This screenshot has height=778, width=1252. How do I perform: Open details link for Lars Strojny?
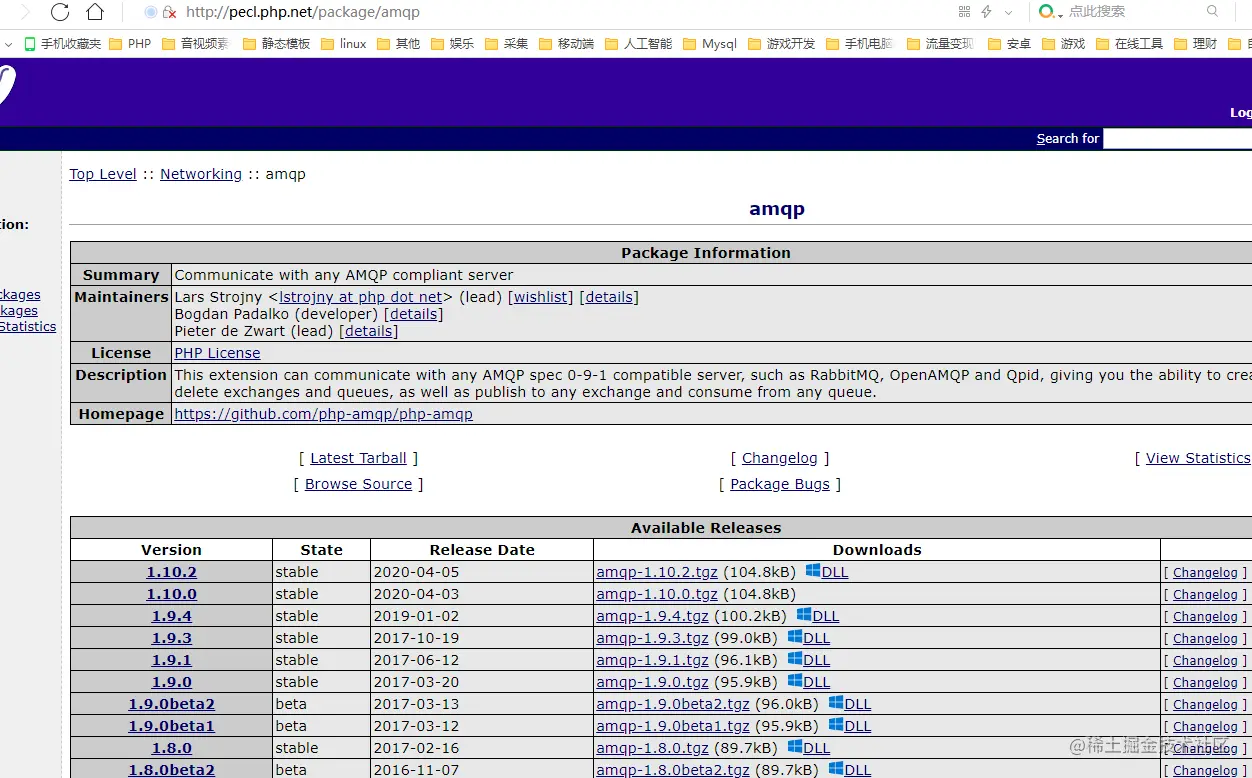coord(609,297)
